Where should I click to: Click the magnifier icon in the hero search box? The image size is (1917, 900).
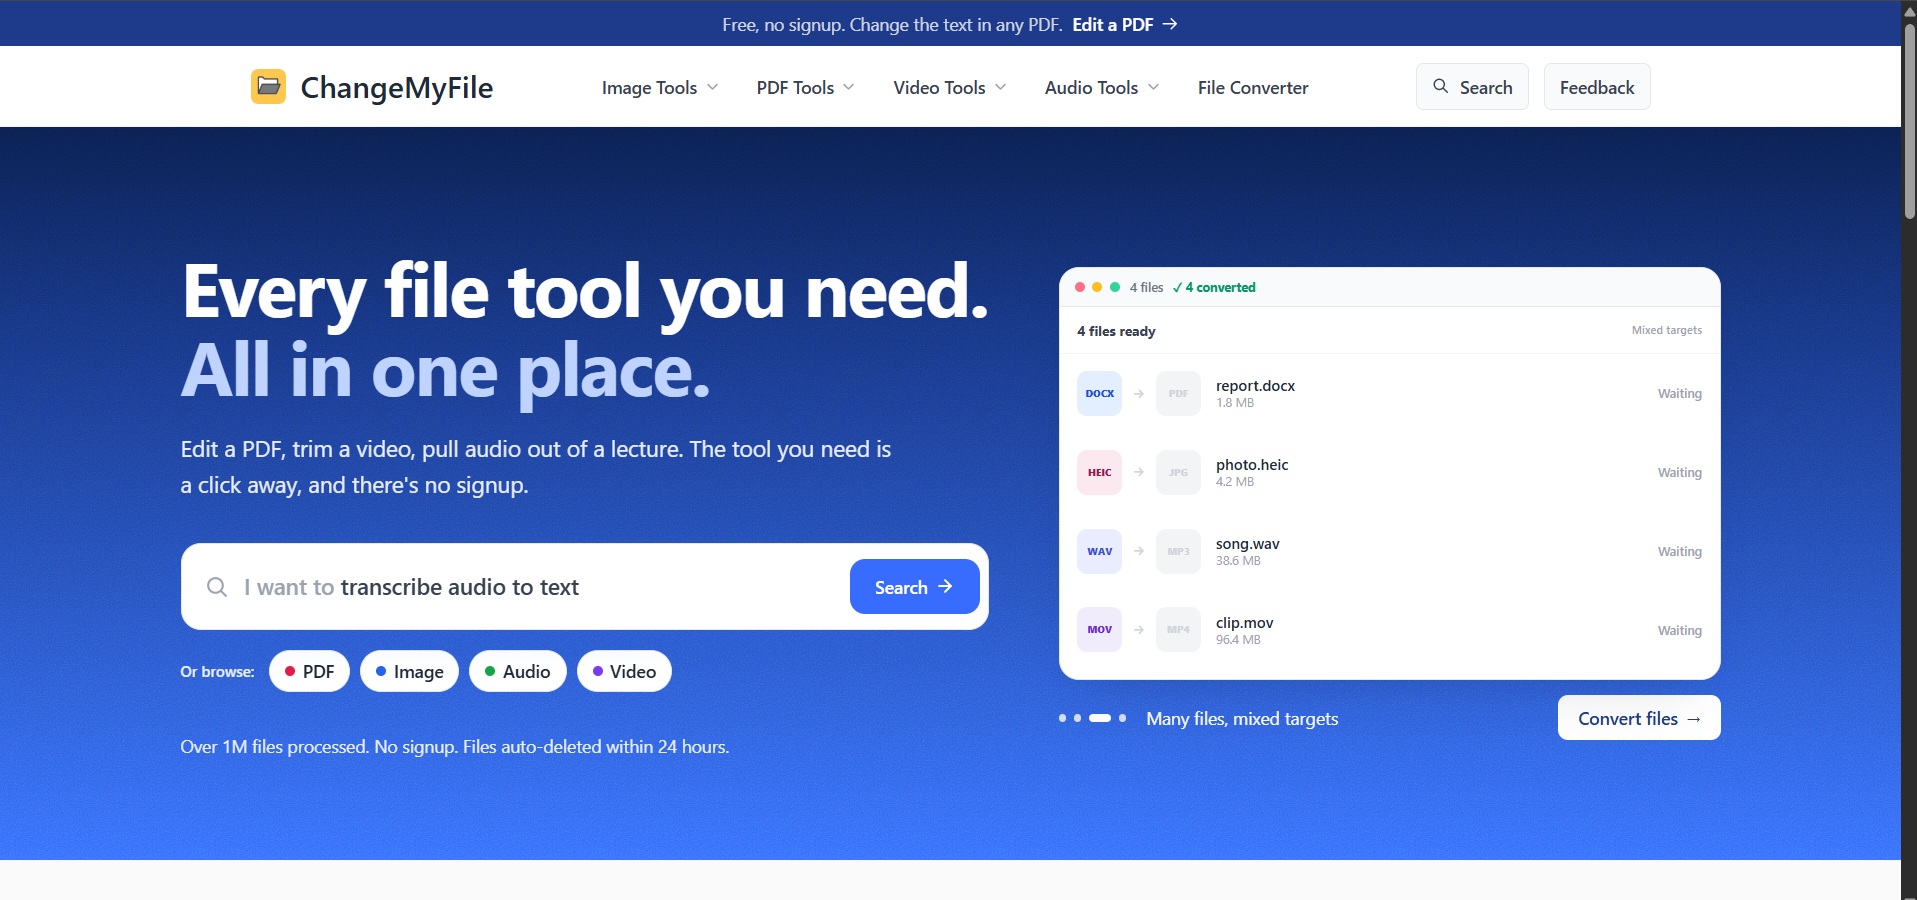tap(217, 587)
